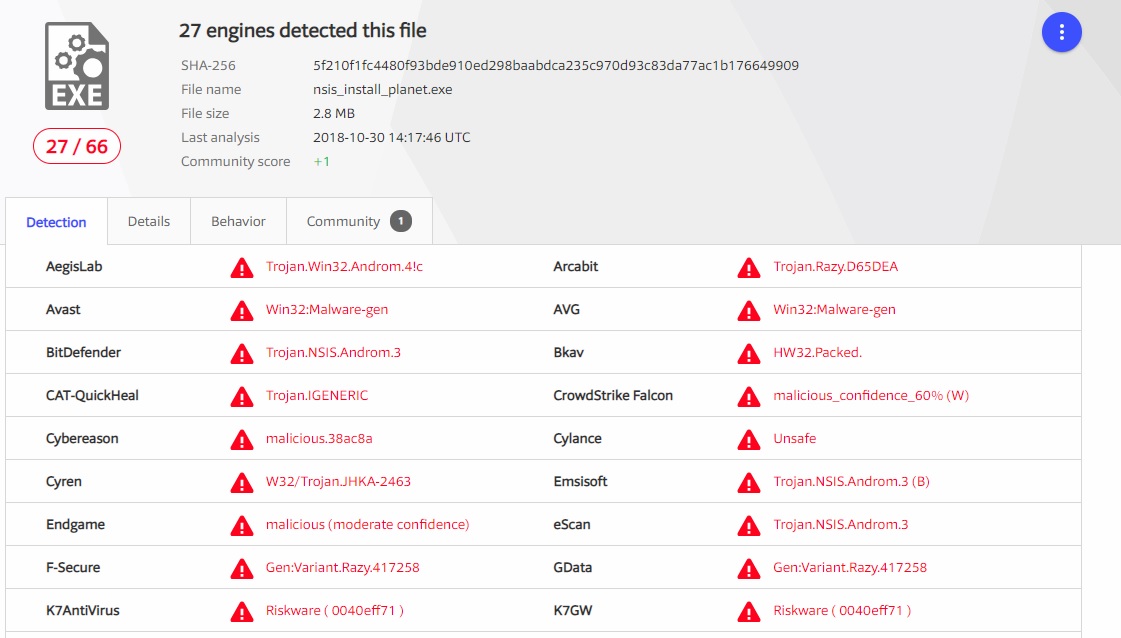Click the warning icon for Cybereason
Screen dimensions: 1121x638
(x=242, y=439)
